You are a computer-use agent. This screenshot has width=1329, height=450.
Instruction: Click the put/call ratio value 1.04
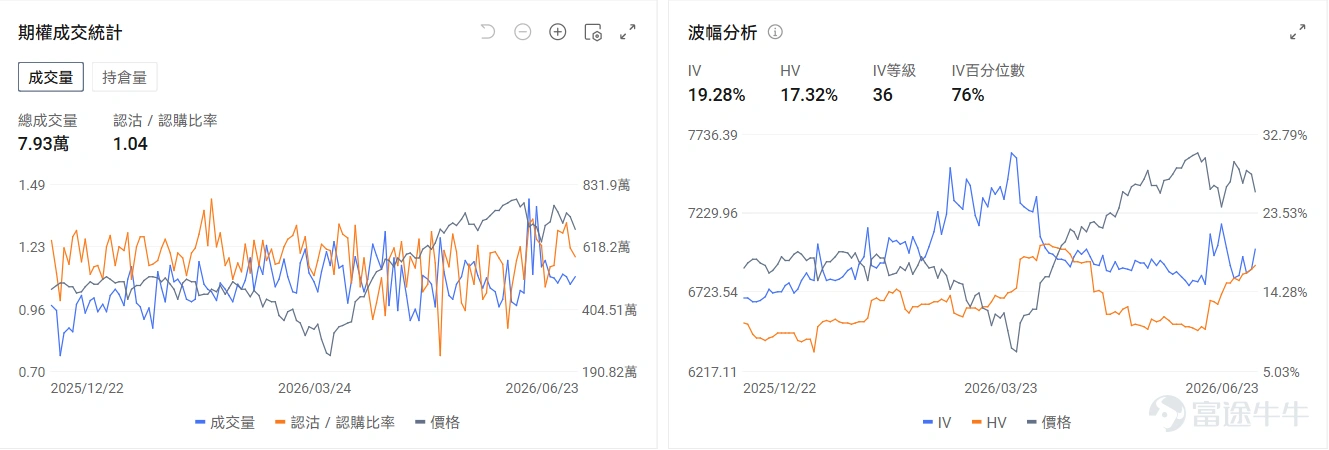click(130, 144)
